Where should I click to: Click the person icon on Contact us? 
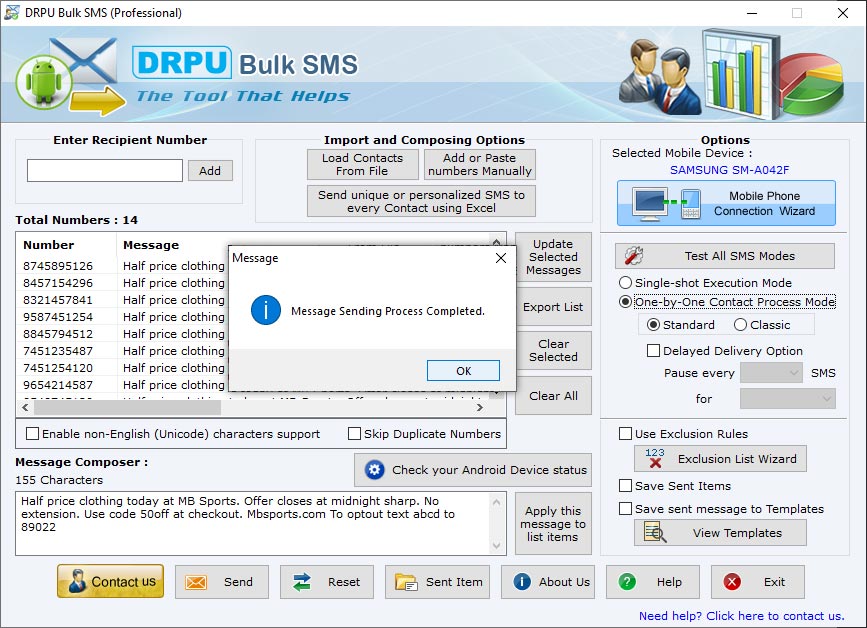click(77, 582)
